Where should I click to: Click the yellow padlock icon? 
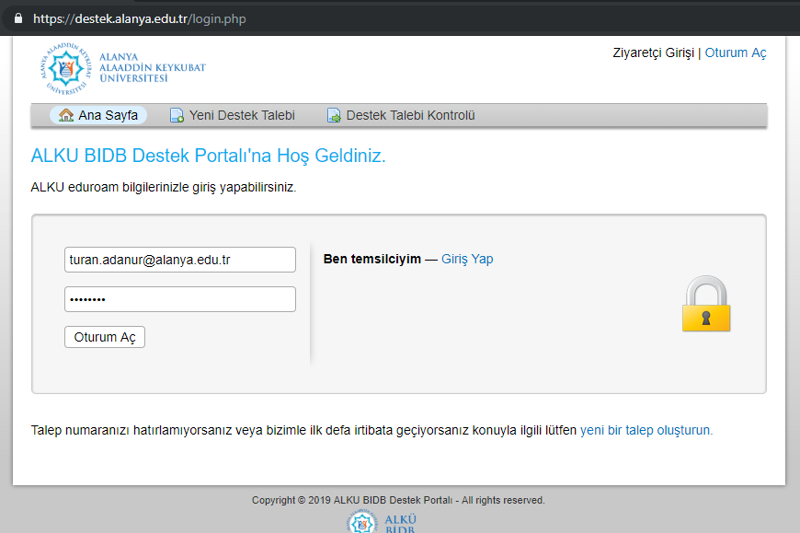706,303
